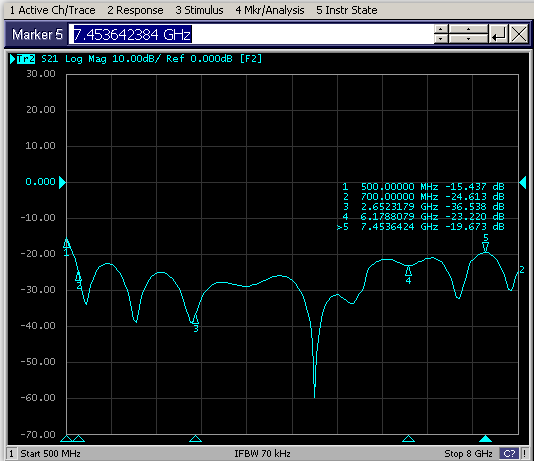Screen dimensions: 534x461
Task: Click the Marker 5 frequency entry field
Action: 251,34
